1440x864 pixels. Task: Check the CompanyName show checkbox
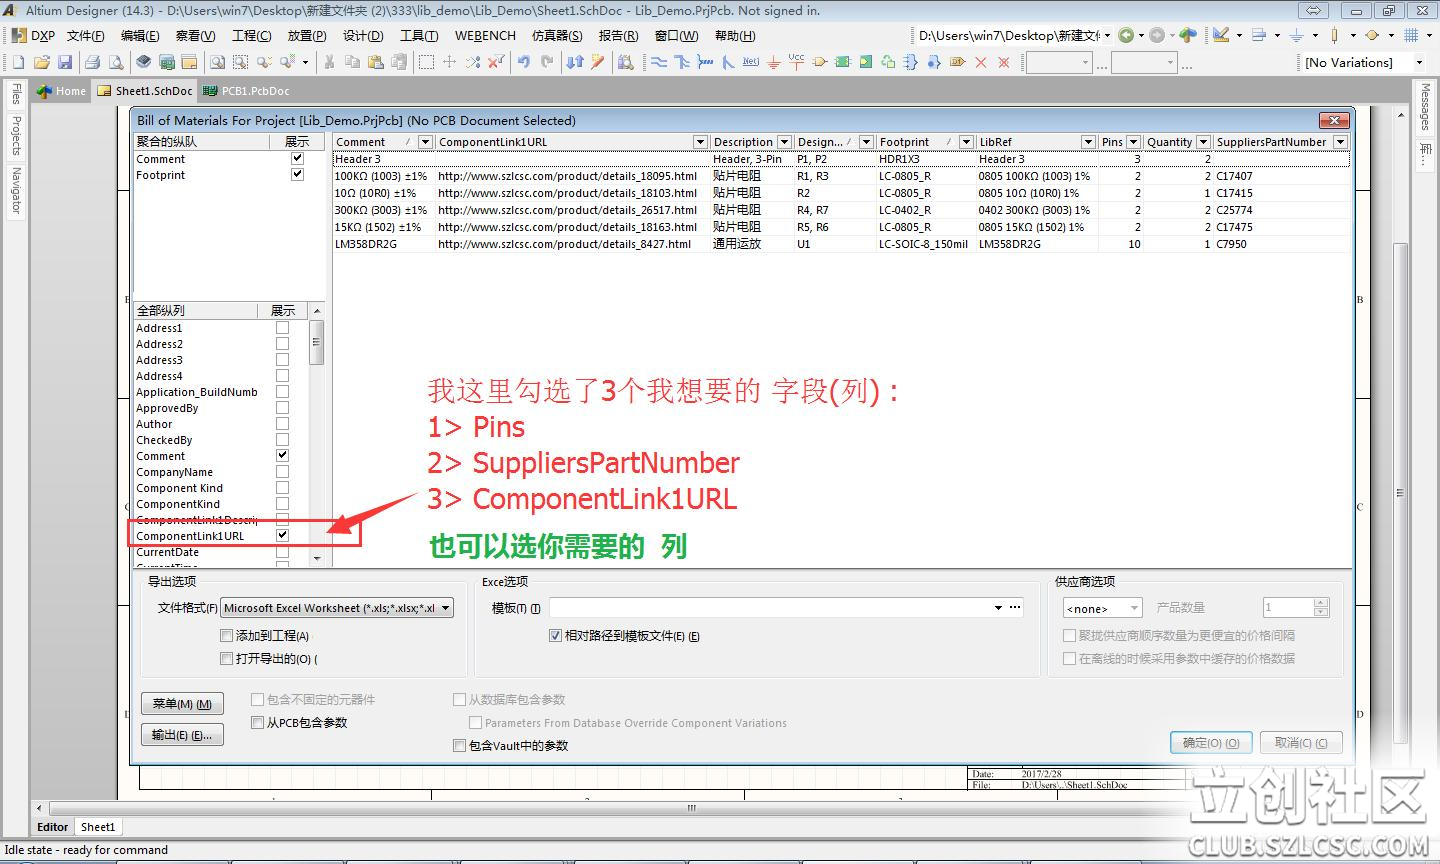282,471
